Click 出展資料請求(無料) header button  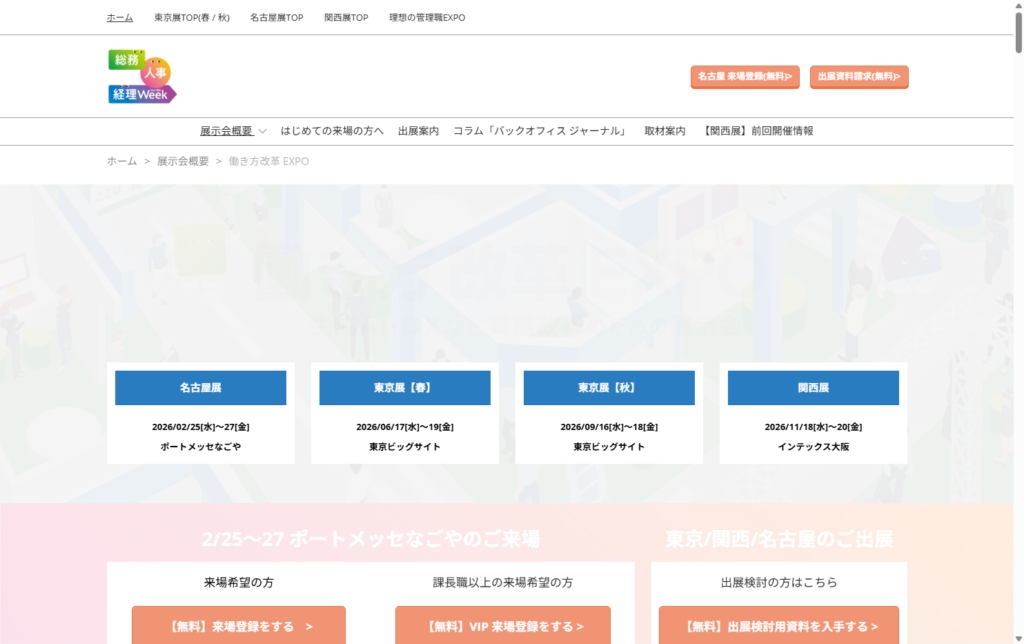pyautogui.click(x=858, y=76)
